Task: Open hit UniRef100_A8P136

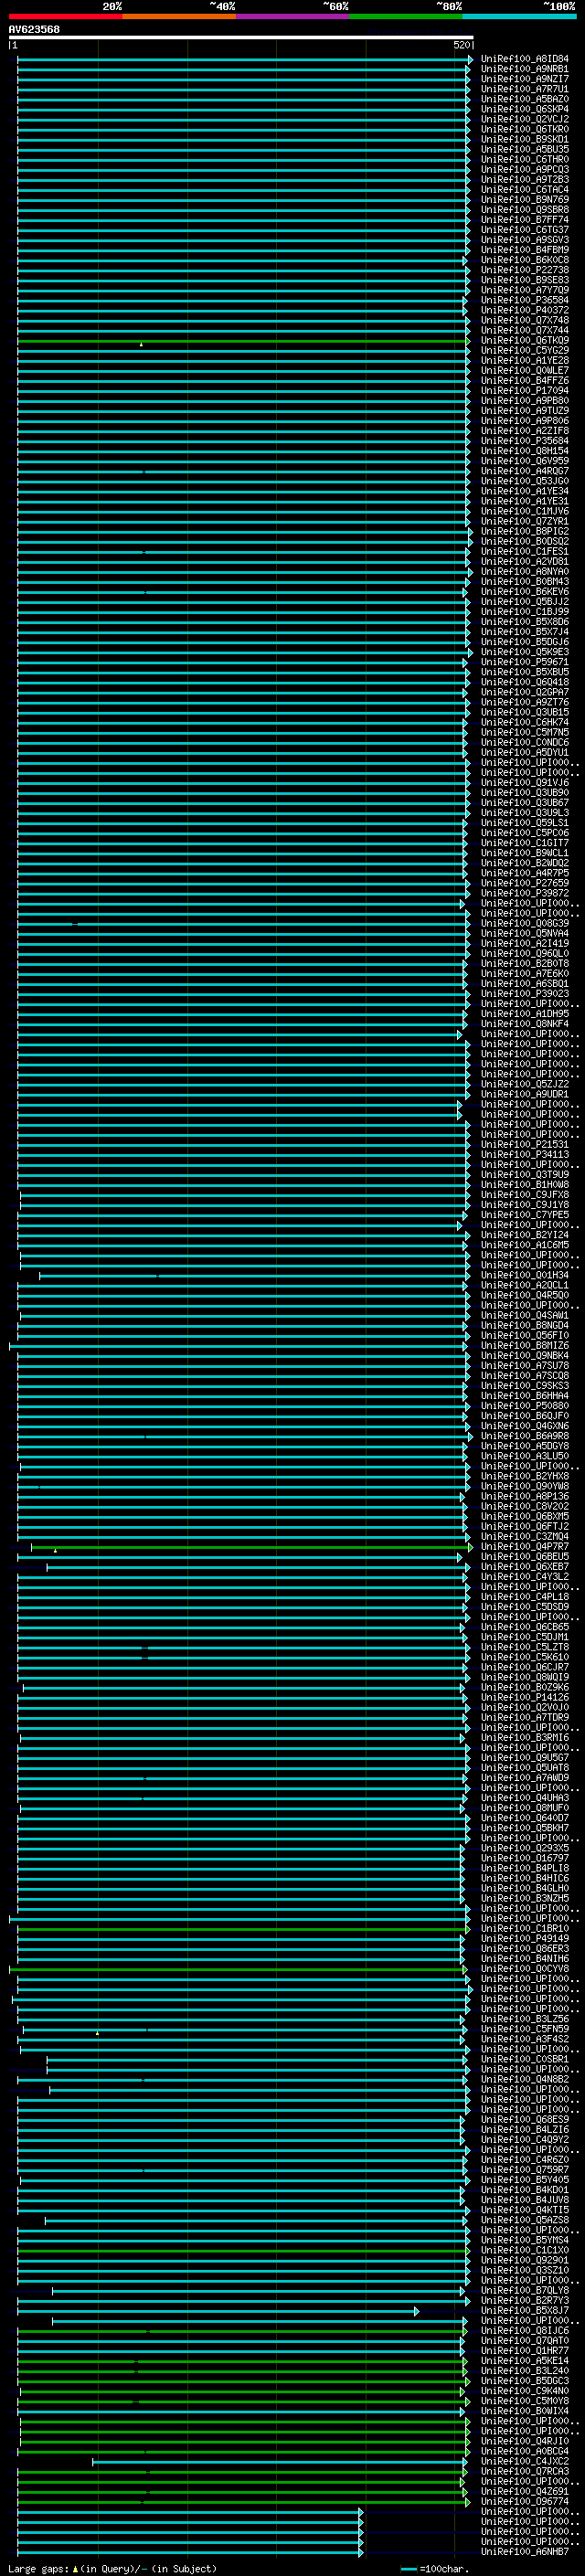Action: point(525,1497)
